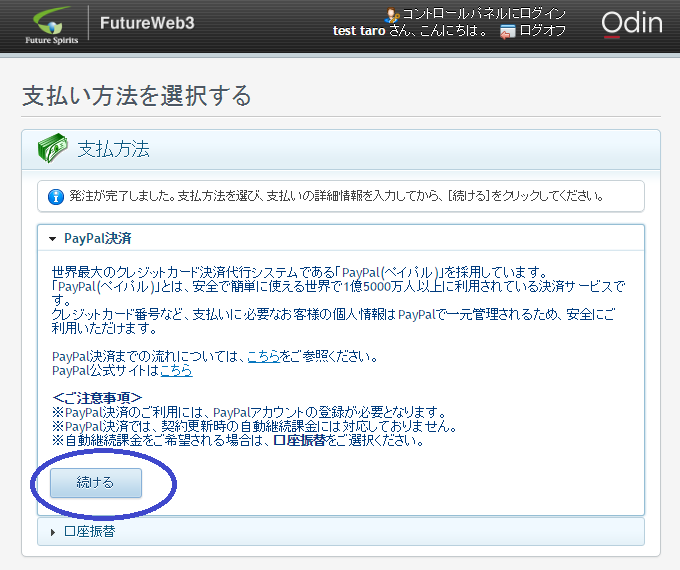Click the 支払い方法を選択する page heading
Image resolution: width=680 pixels, height=570 pixels.
coord(137,95)
